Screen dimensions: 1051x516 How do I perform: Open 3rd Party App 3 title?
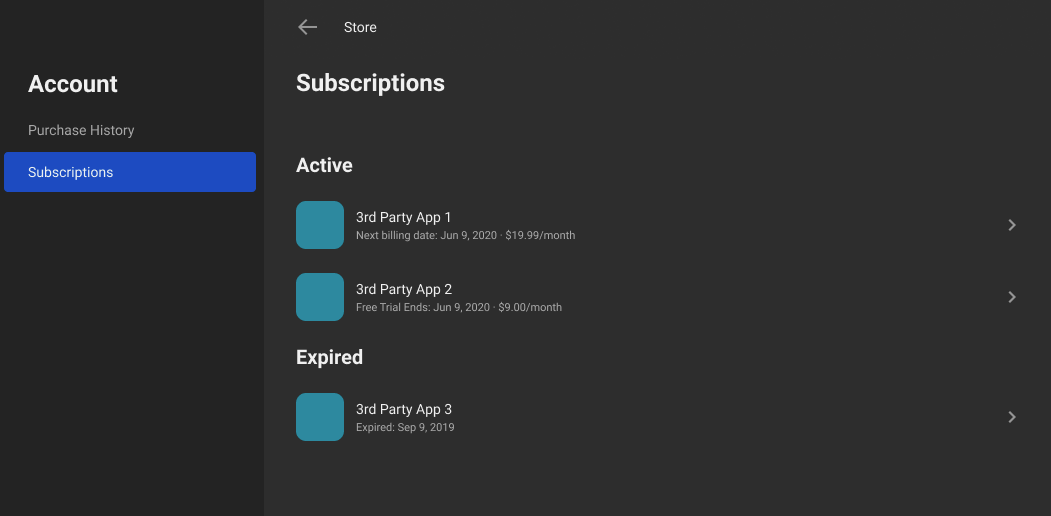point(404,409)
